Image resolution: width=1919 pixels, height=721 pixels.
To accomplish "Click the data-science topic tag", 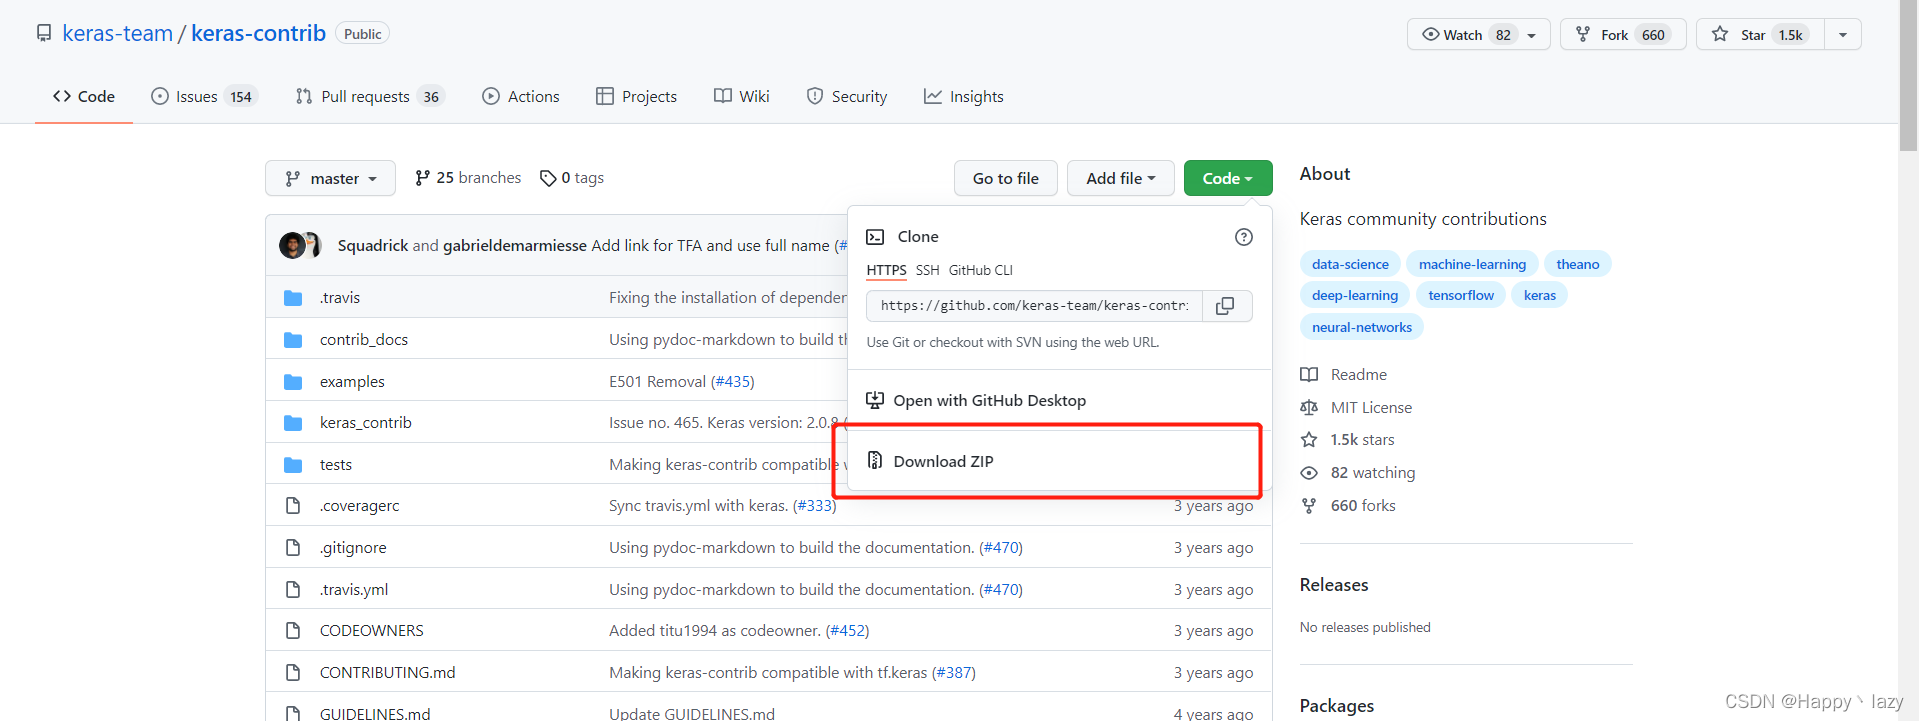I will click(x=1350, y=265).
